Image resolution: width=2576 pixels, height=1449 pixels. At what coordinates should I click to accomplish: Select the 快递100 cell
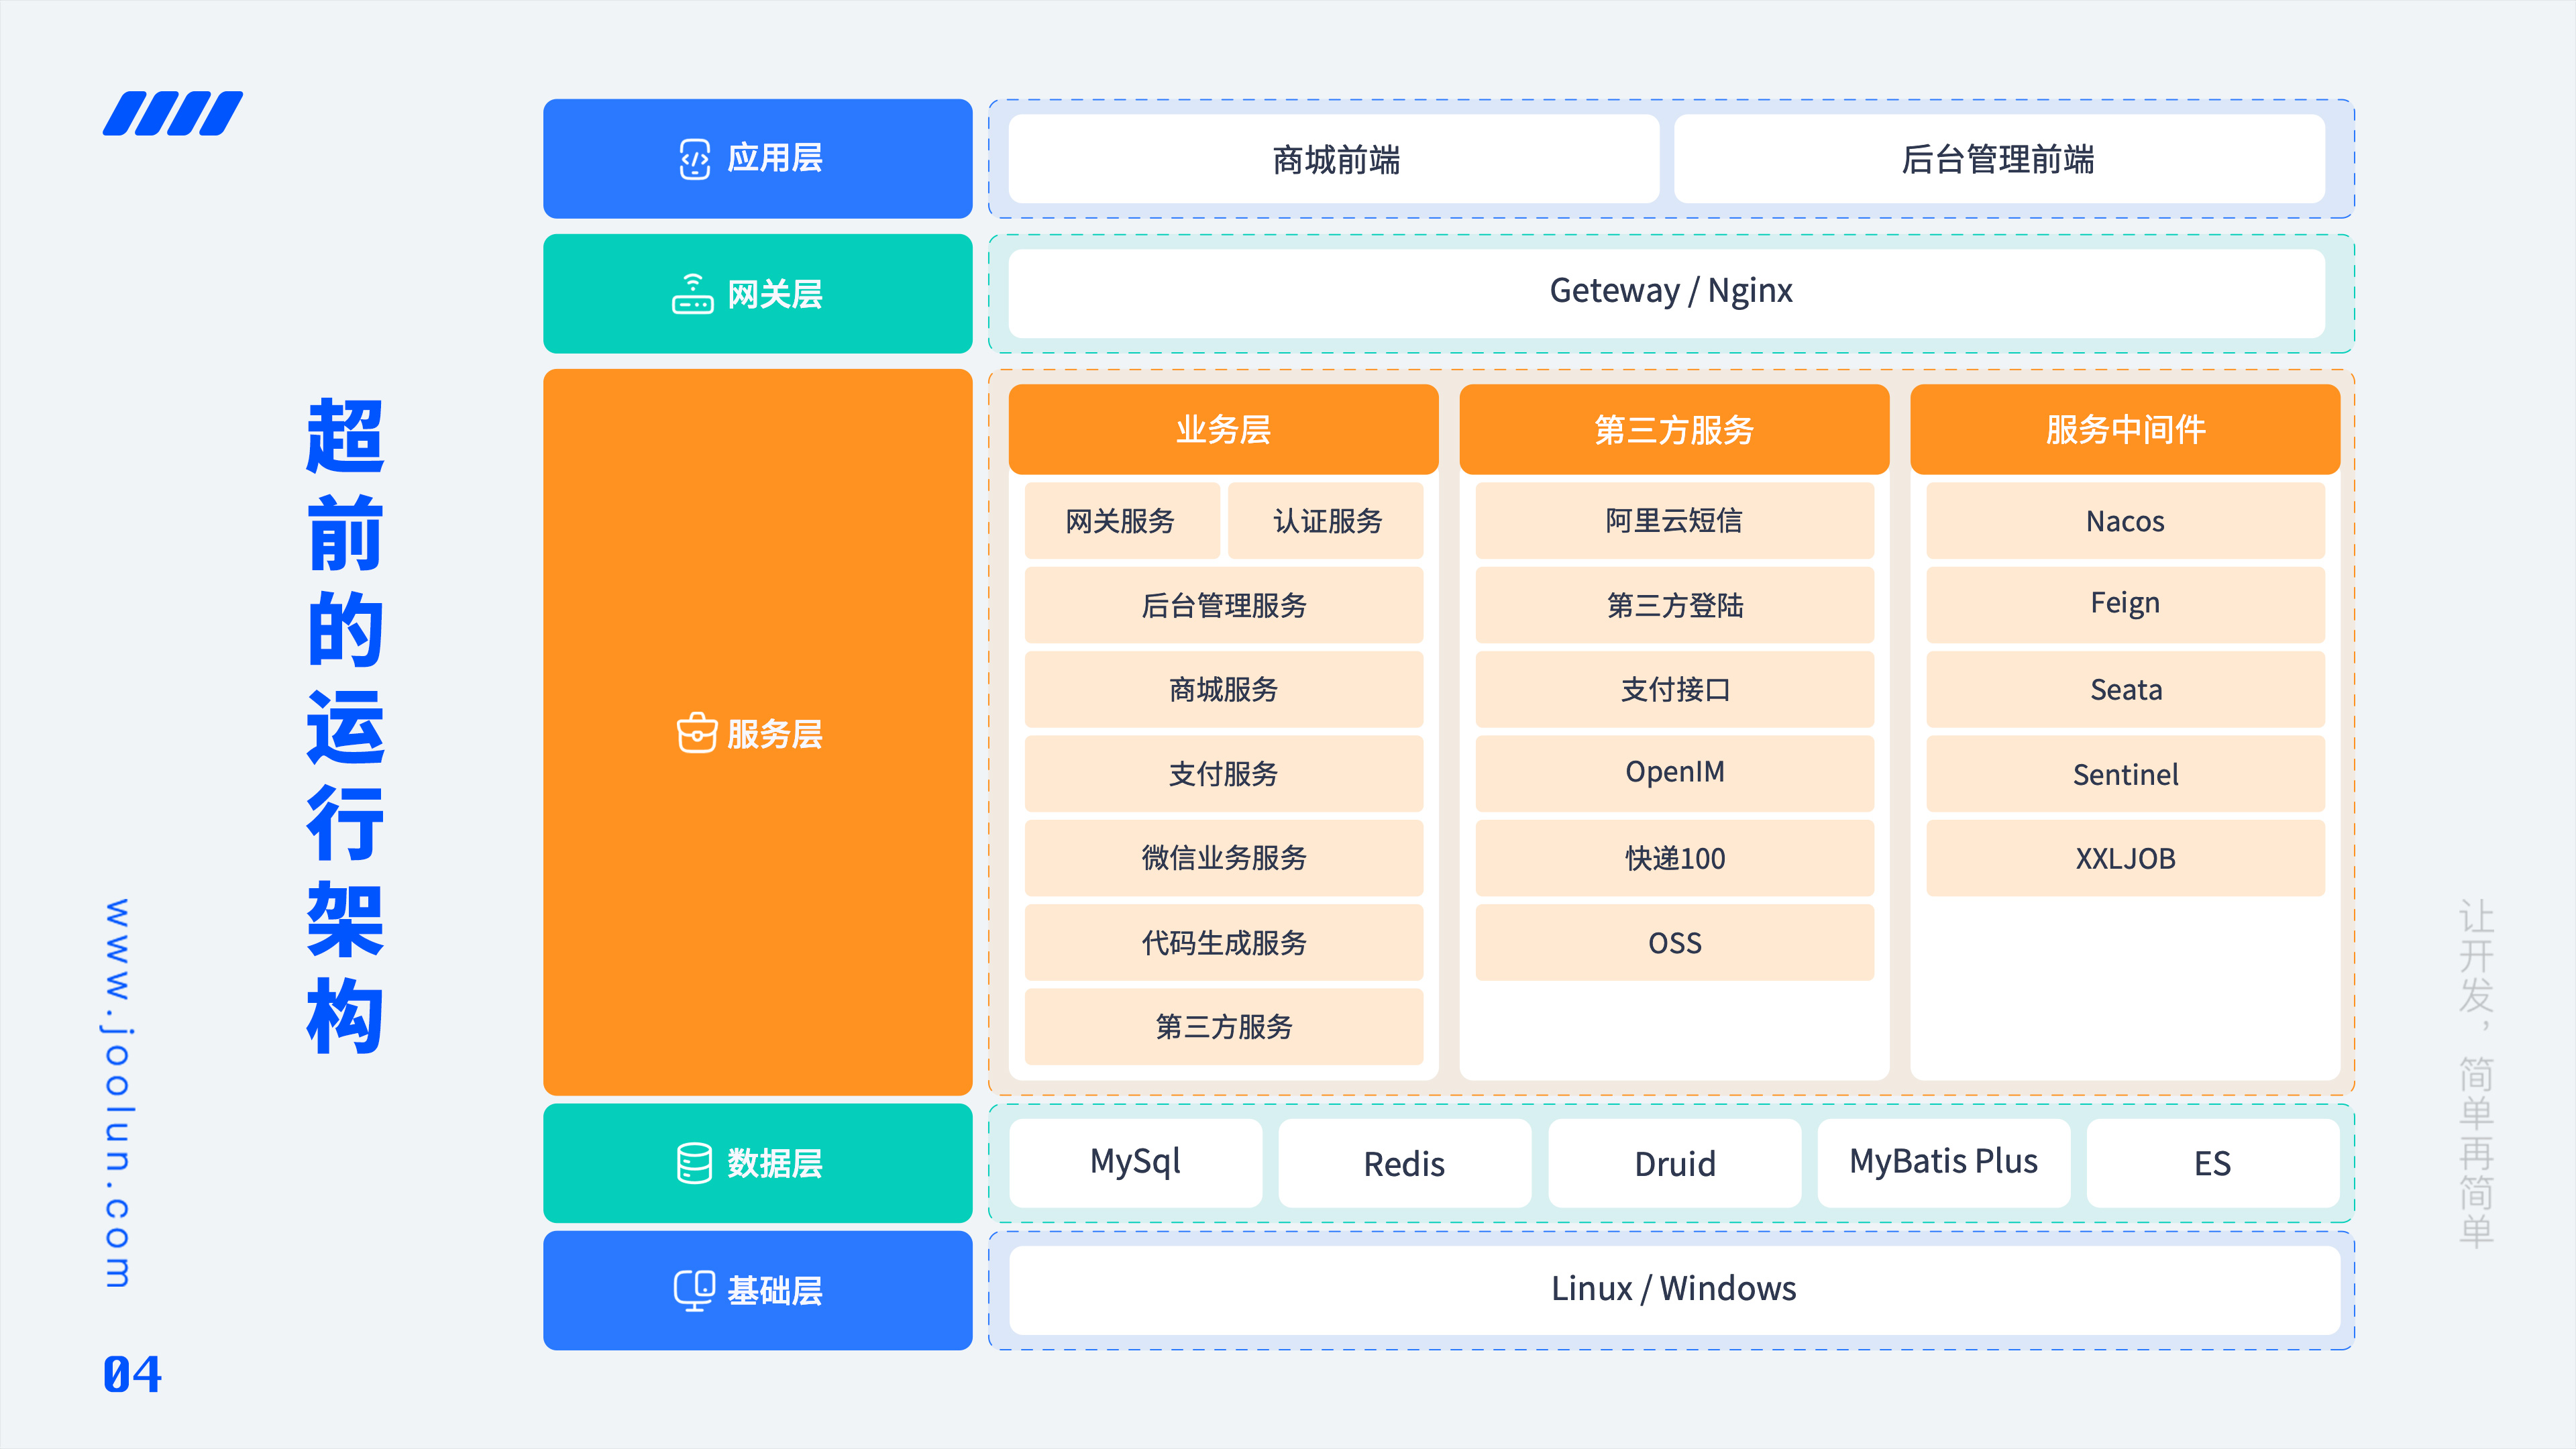click(1675, 858)
